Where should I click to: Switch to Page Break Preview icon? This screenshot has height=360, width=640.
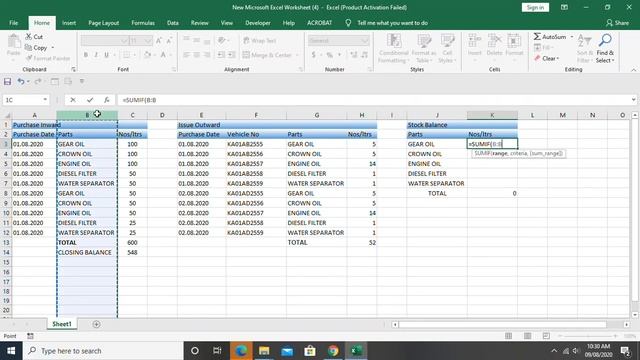pyautogui.click(x=546, y=336)
